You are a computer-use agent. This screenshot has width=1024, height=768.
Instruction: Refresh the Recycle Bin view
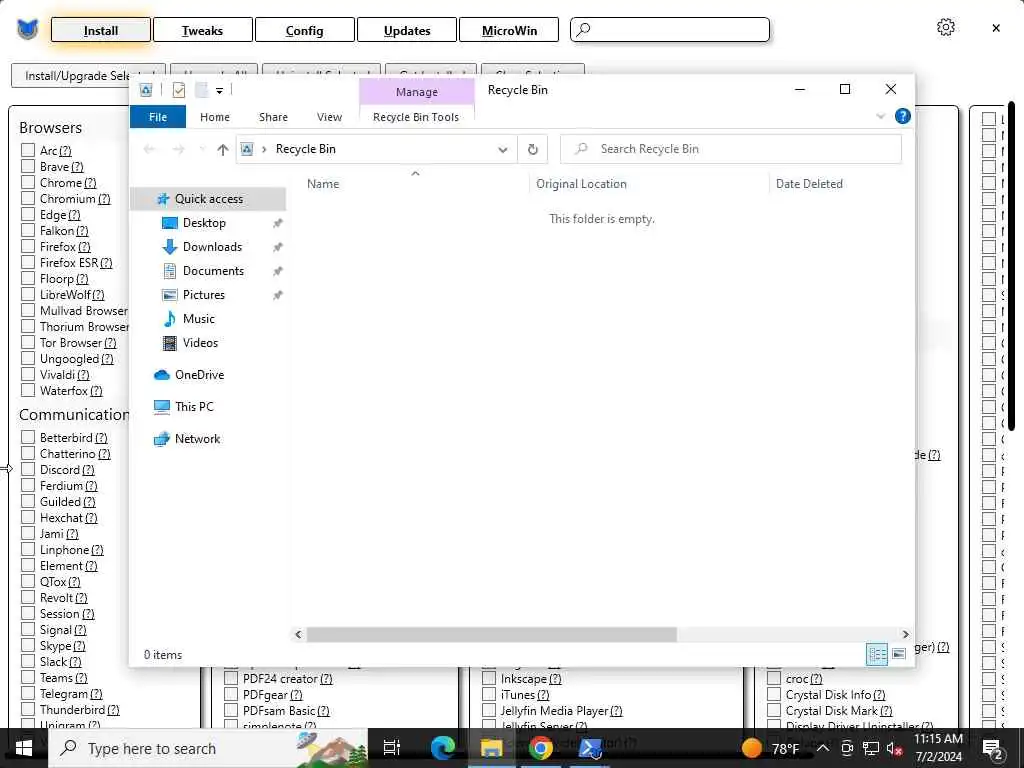tap(533, 150)
